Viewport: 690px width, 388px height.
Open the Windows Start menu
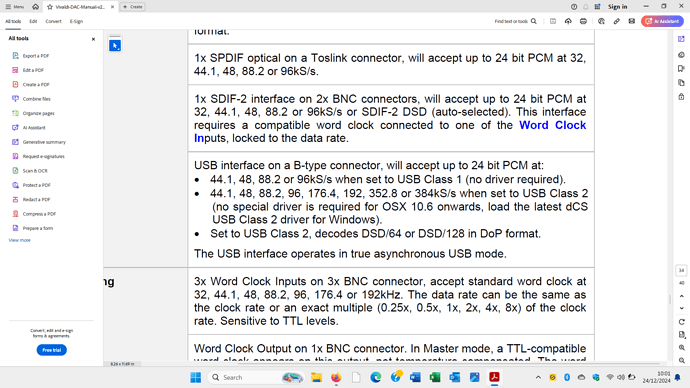tap(196, 377)
